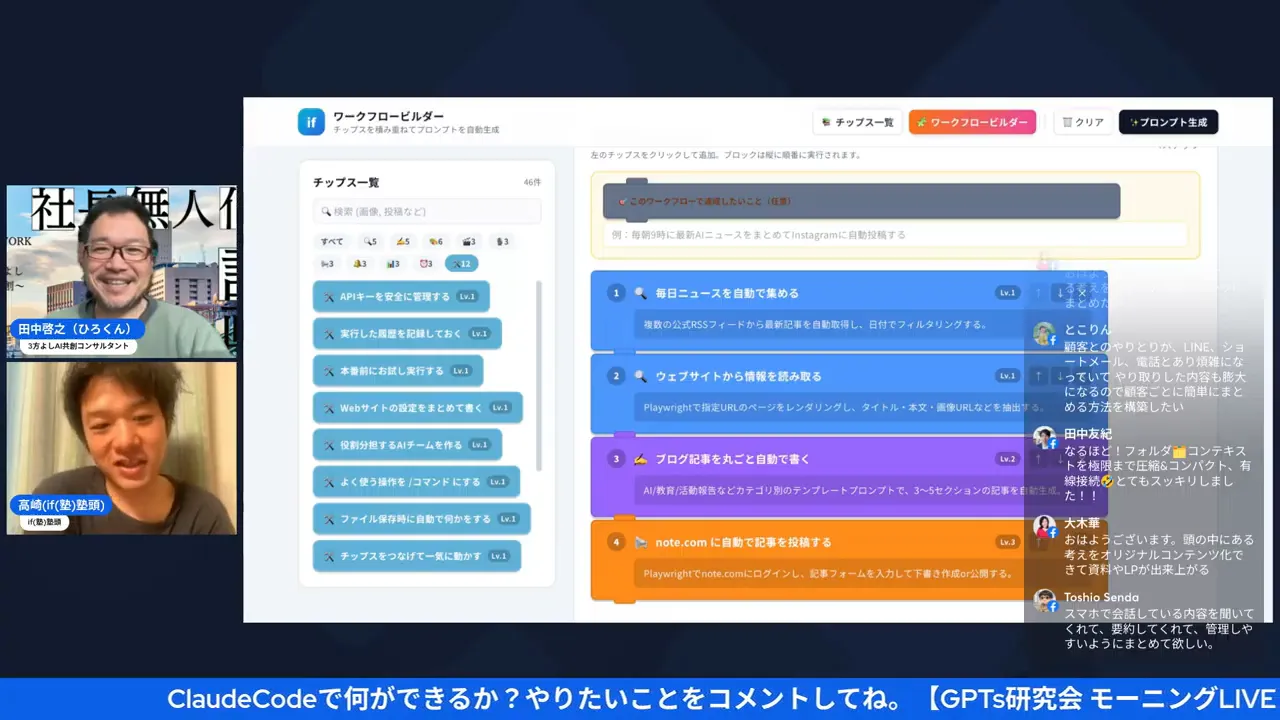Image resolution: width=1280 pixels, height=720 pixels.
Task: Add the チップスをつなげて一気に動かす chip
Action: pos(417,555)
